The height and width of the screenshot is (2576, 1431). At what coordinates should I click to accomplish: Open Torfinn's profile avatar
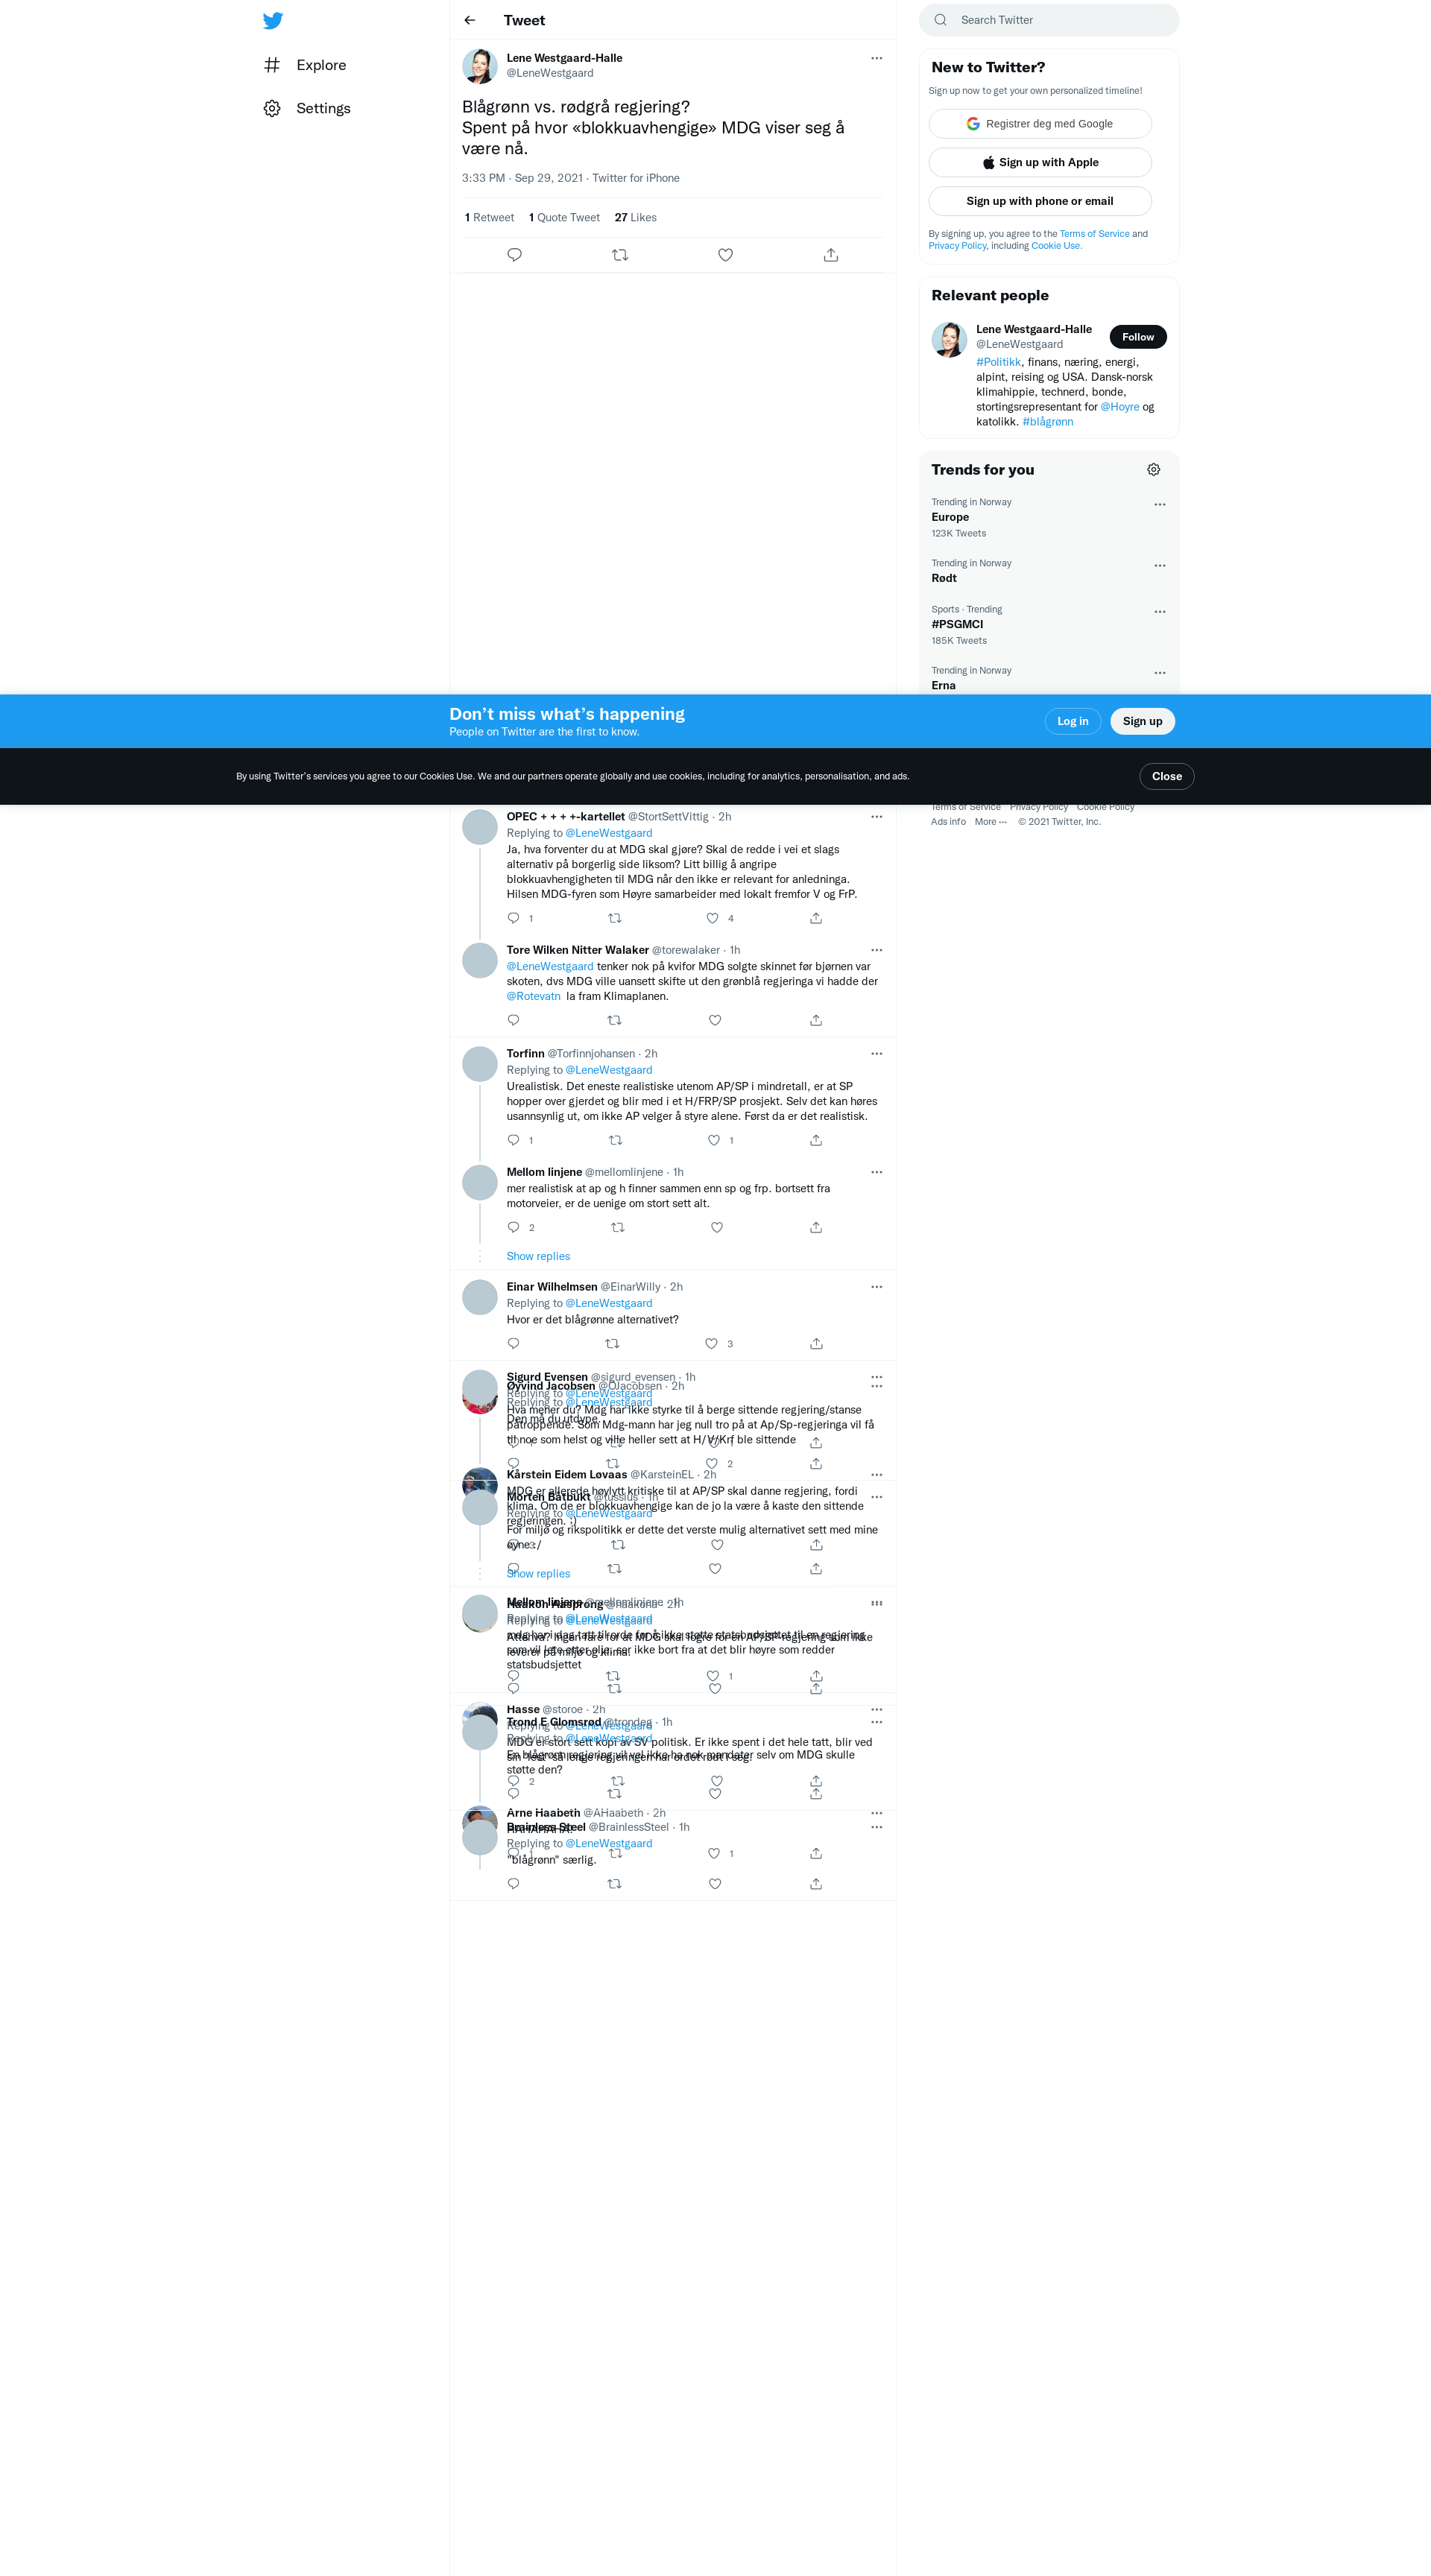(x=480, y=1064)
